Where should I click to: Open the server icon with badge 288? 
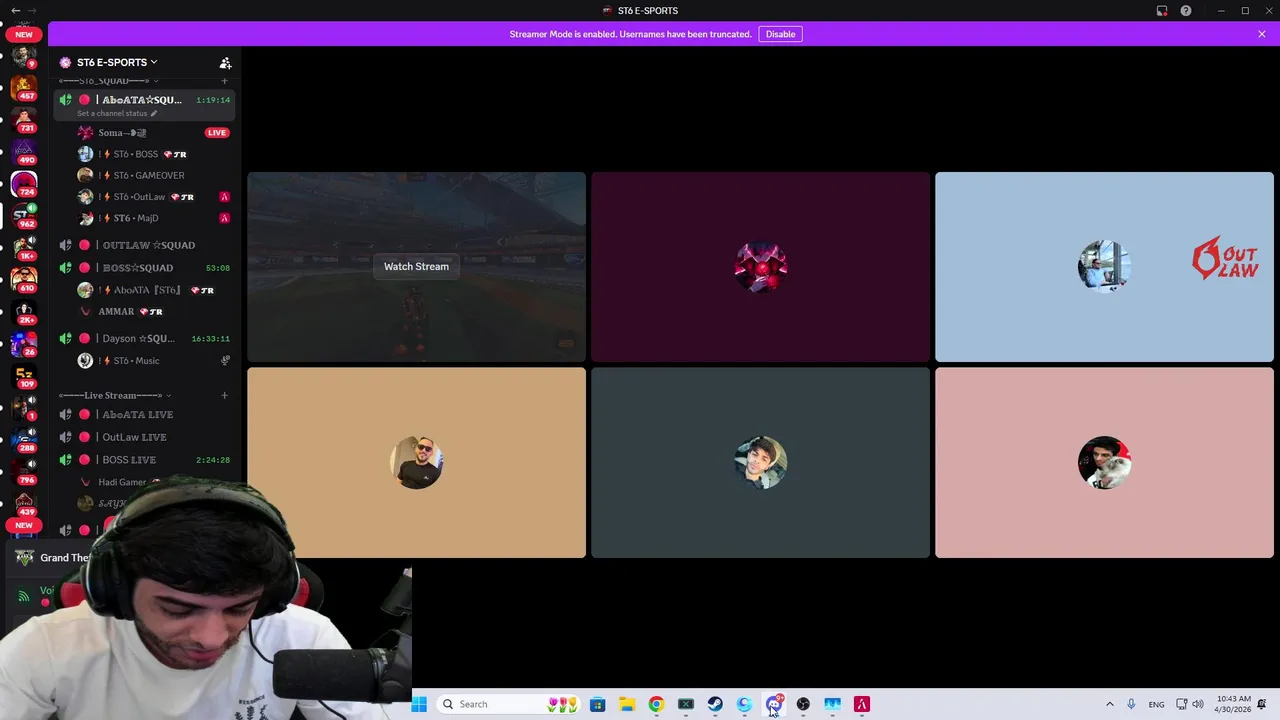pyautogui.click(x=24, y=440)
